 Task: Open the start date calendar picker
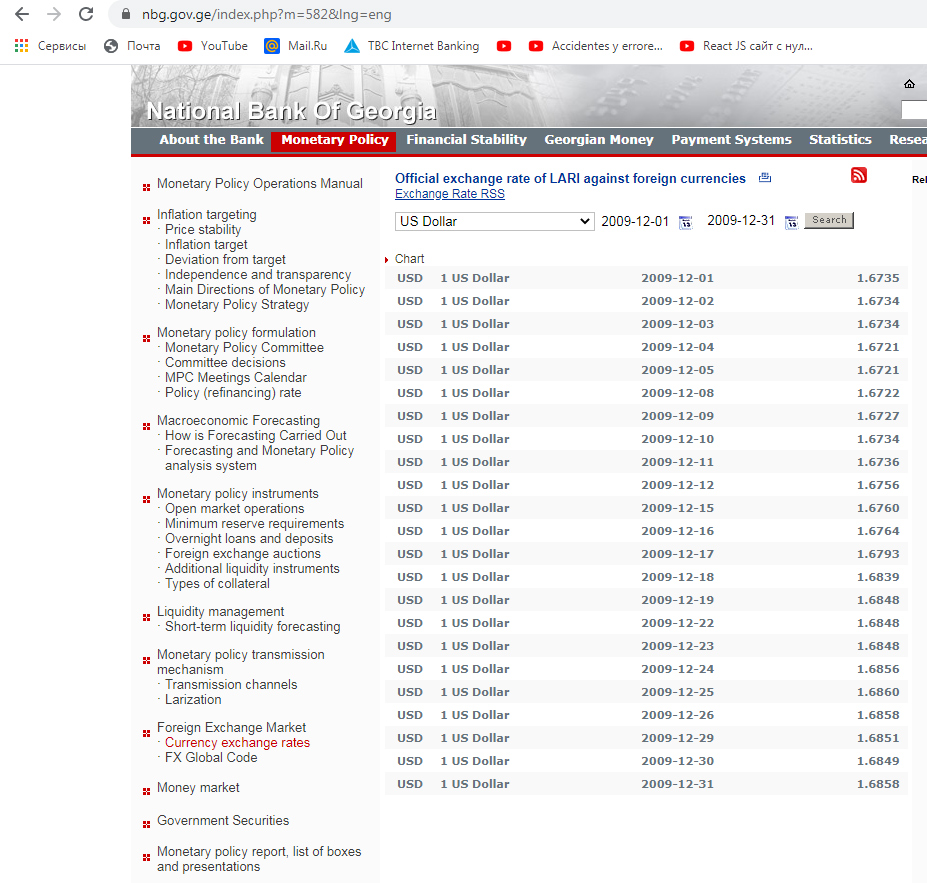click(x=685, y=222)
